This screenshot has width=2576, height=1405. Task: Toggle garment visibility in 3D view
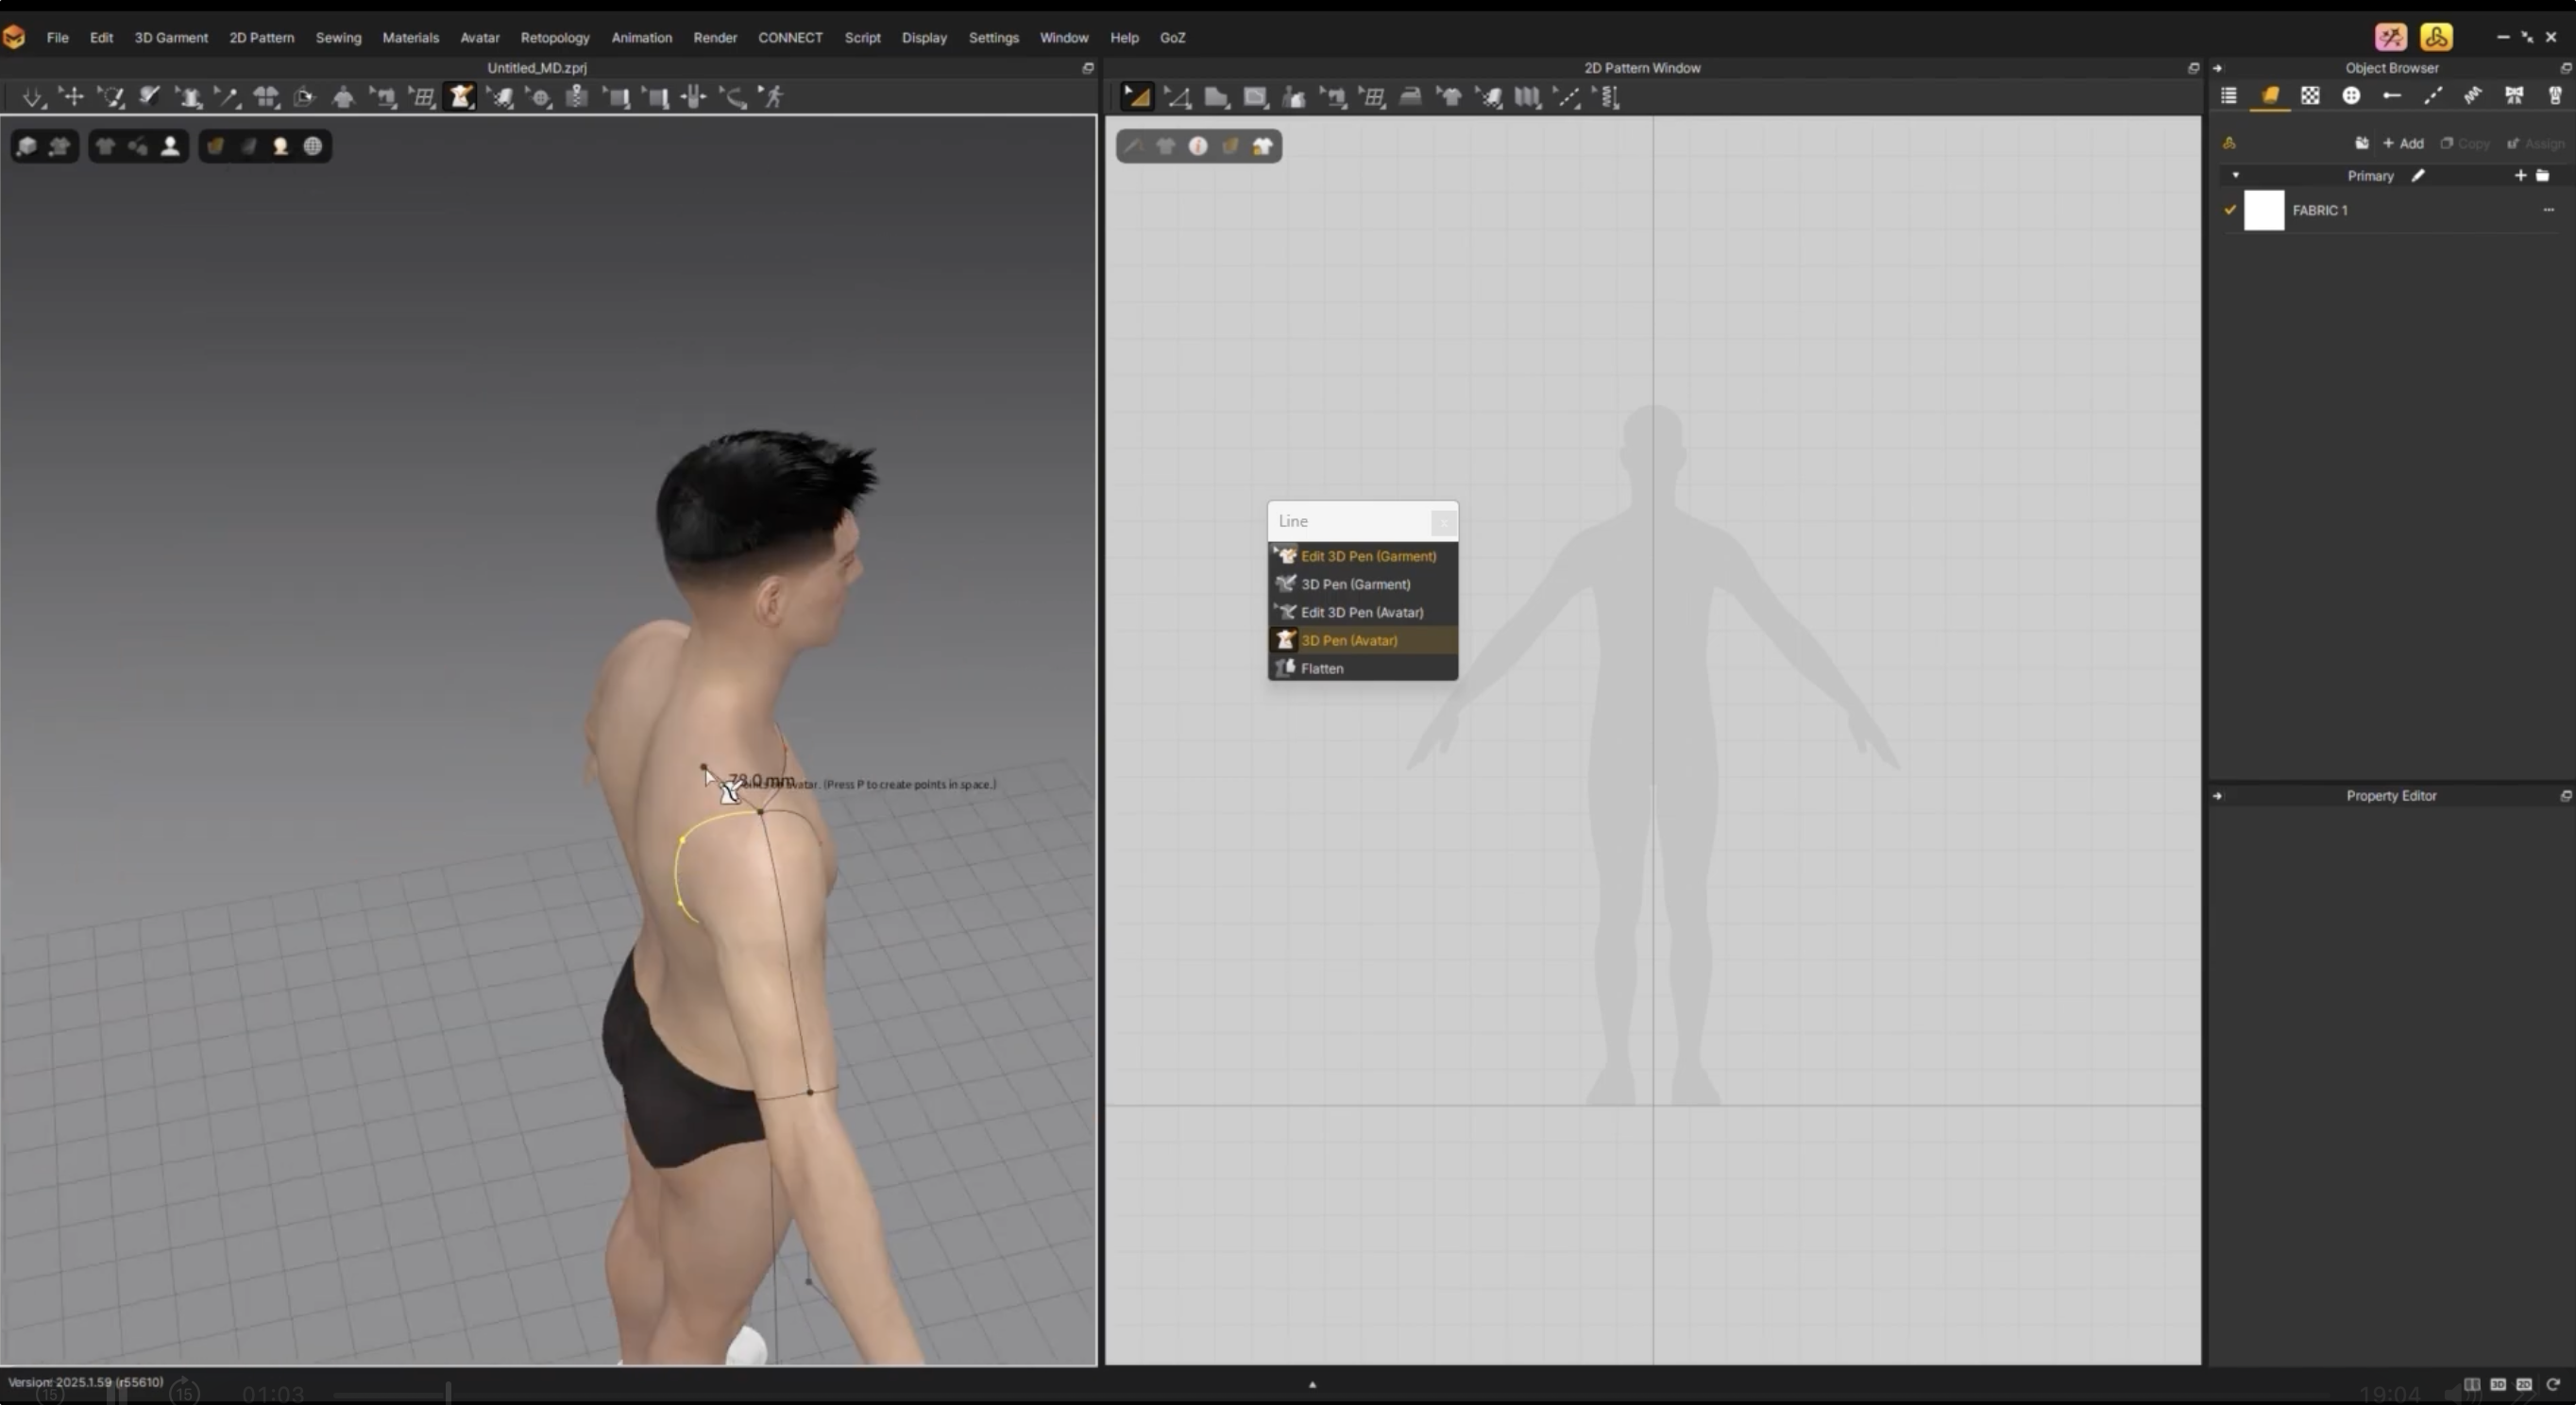pyautogui.click(x=106, y=146)
